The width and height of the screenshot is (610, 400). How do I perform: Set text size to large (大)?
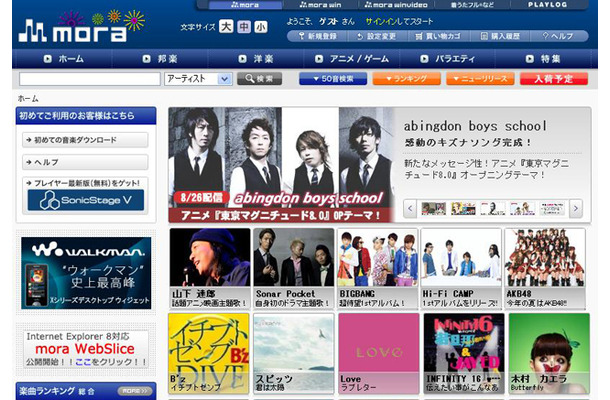click(x=226, y=27)
